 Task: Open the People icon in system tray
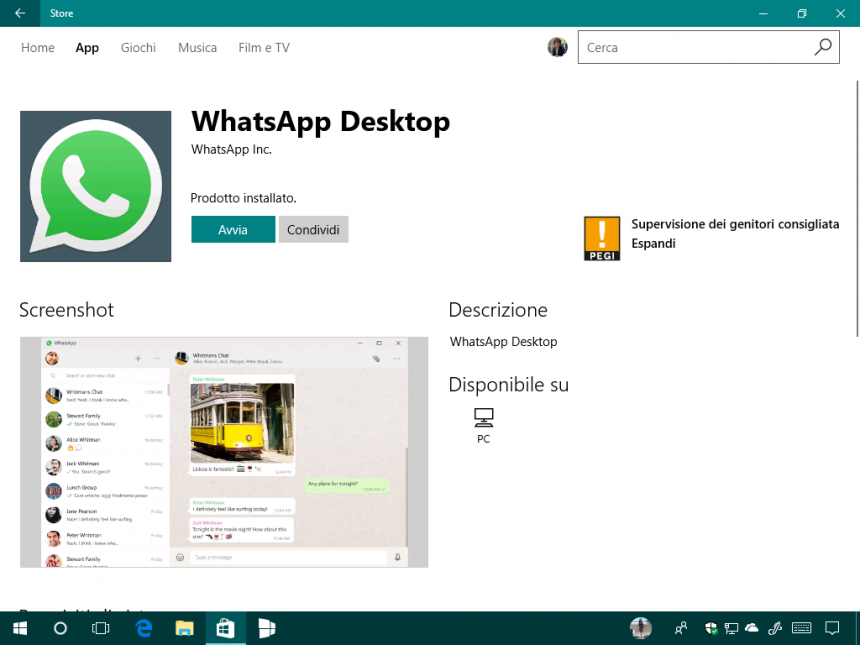point(681,628)
